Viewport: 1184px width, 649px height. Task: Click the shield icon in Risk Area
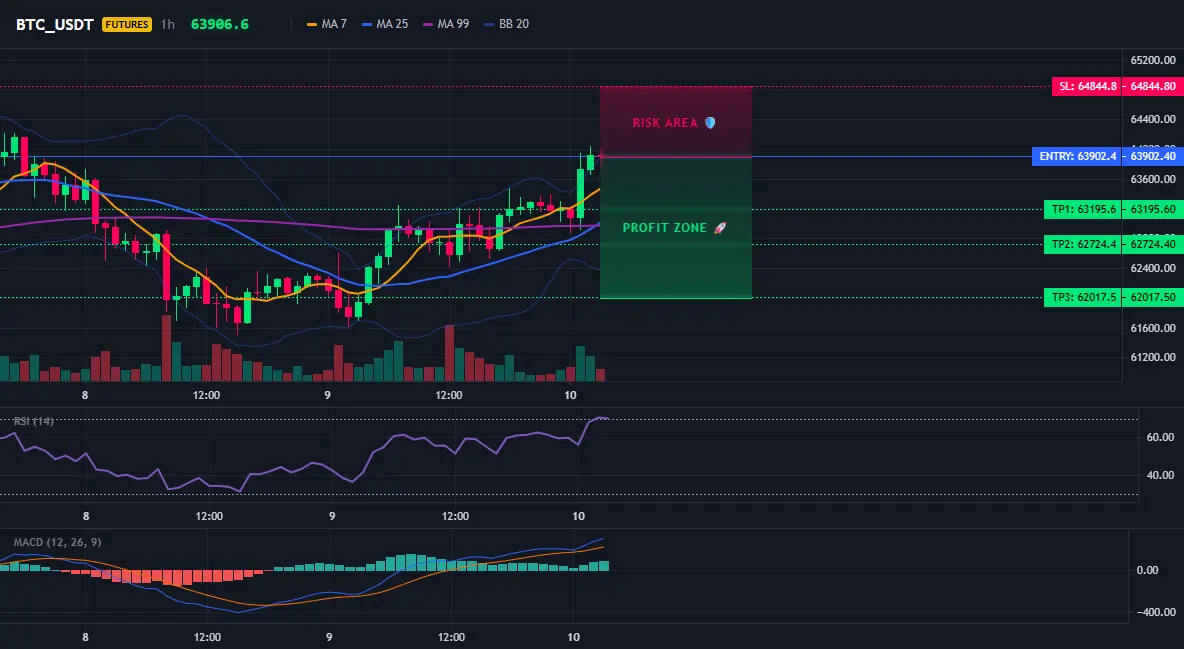710,122
